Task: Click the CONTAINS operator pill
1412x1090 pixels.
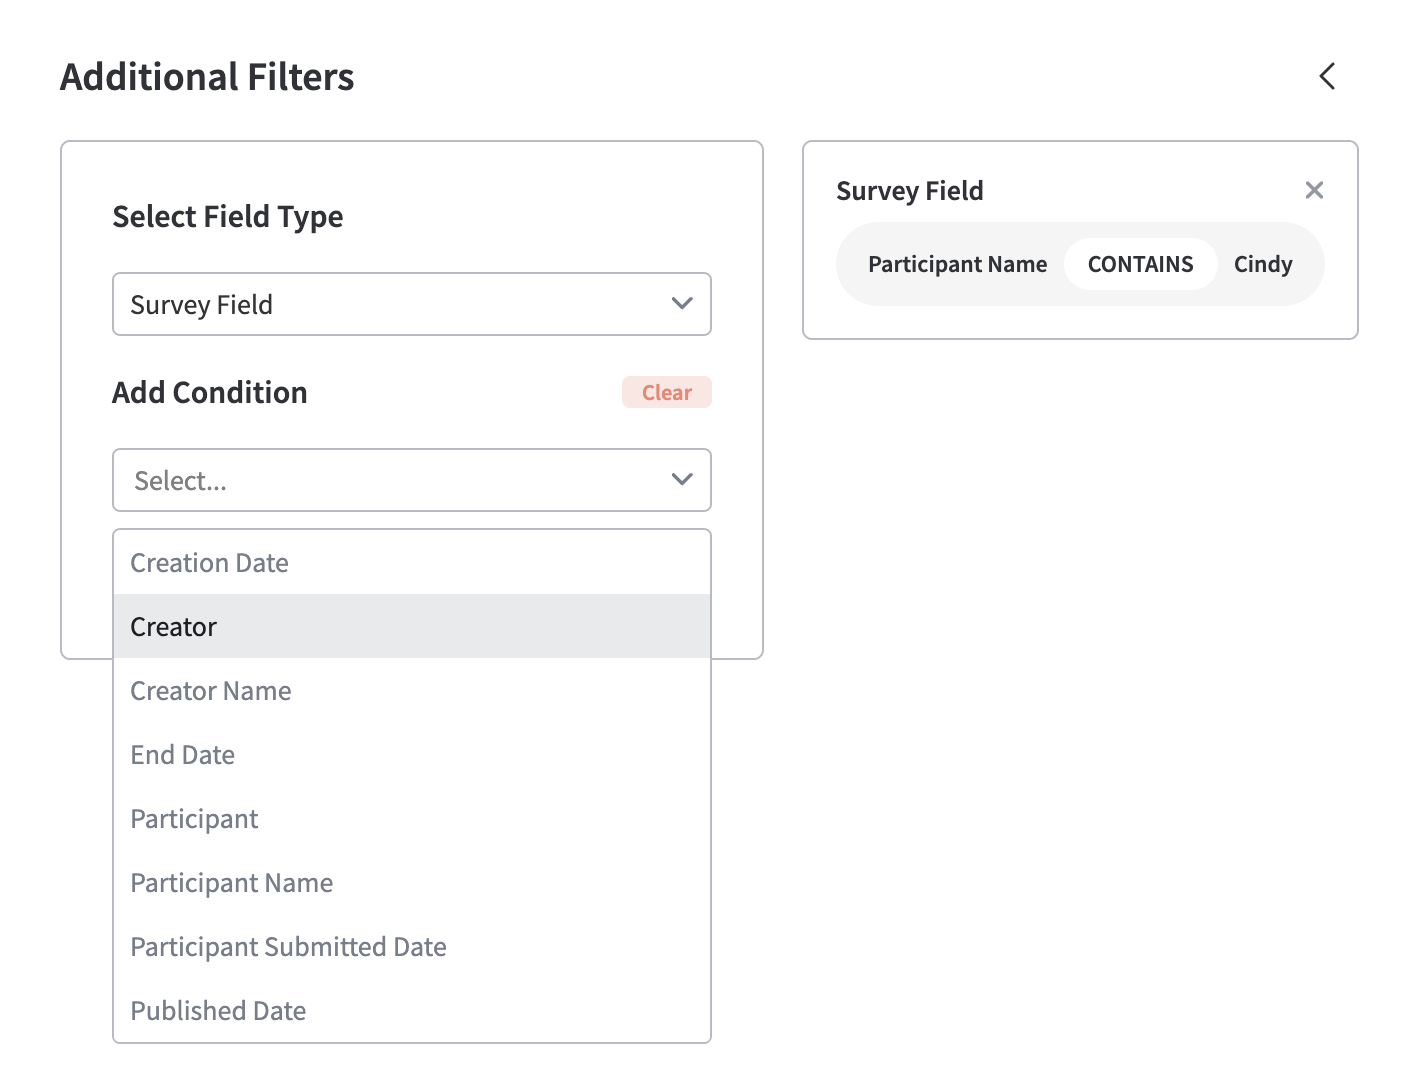Action: [1140, 264]
